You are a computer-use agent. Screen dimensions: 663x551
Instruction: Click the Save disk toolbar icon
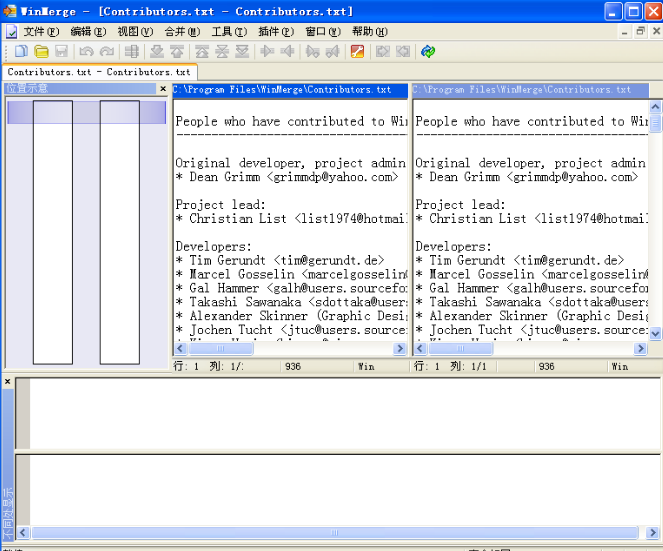pos(61,52)
